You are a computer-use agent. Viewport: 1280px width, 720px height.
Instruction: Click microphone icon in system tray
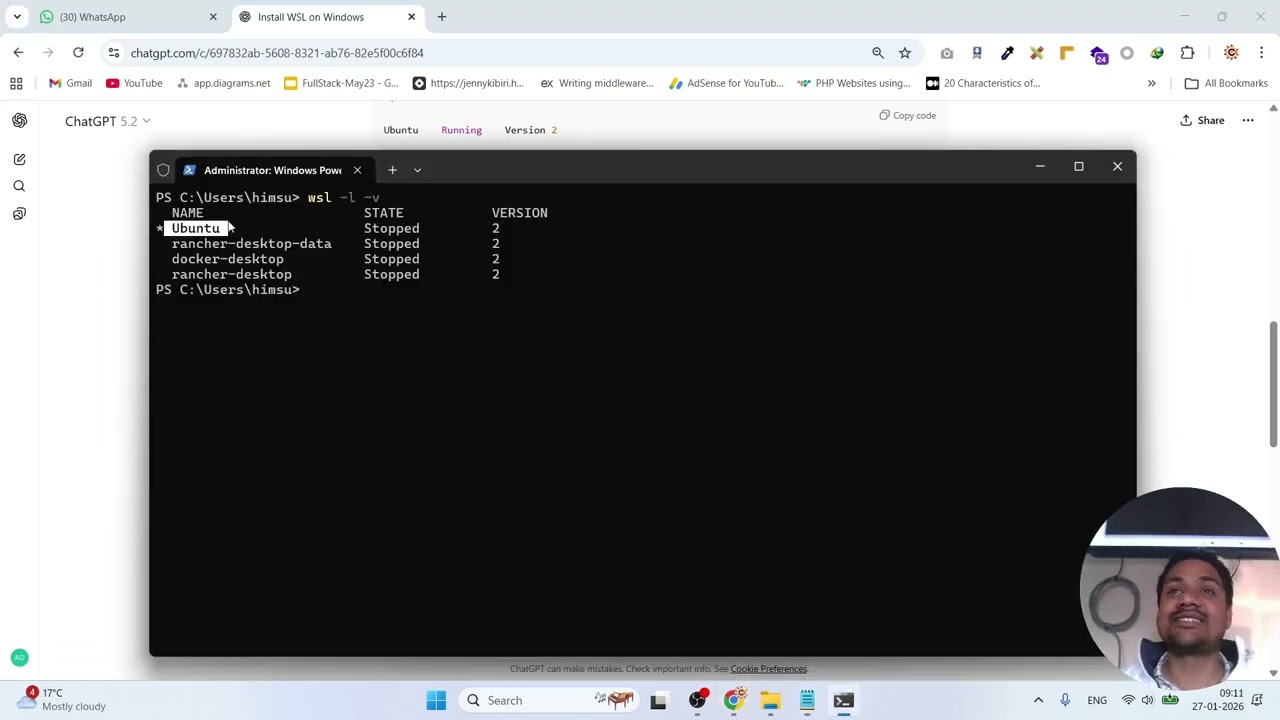coord(1066,701)
